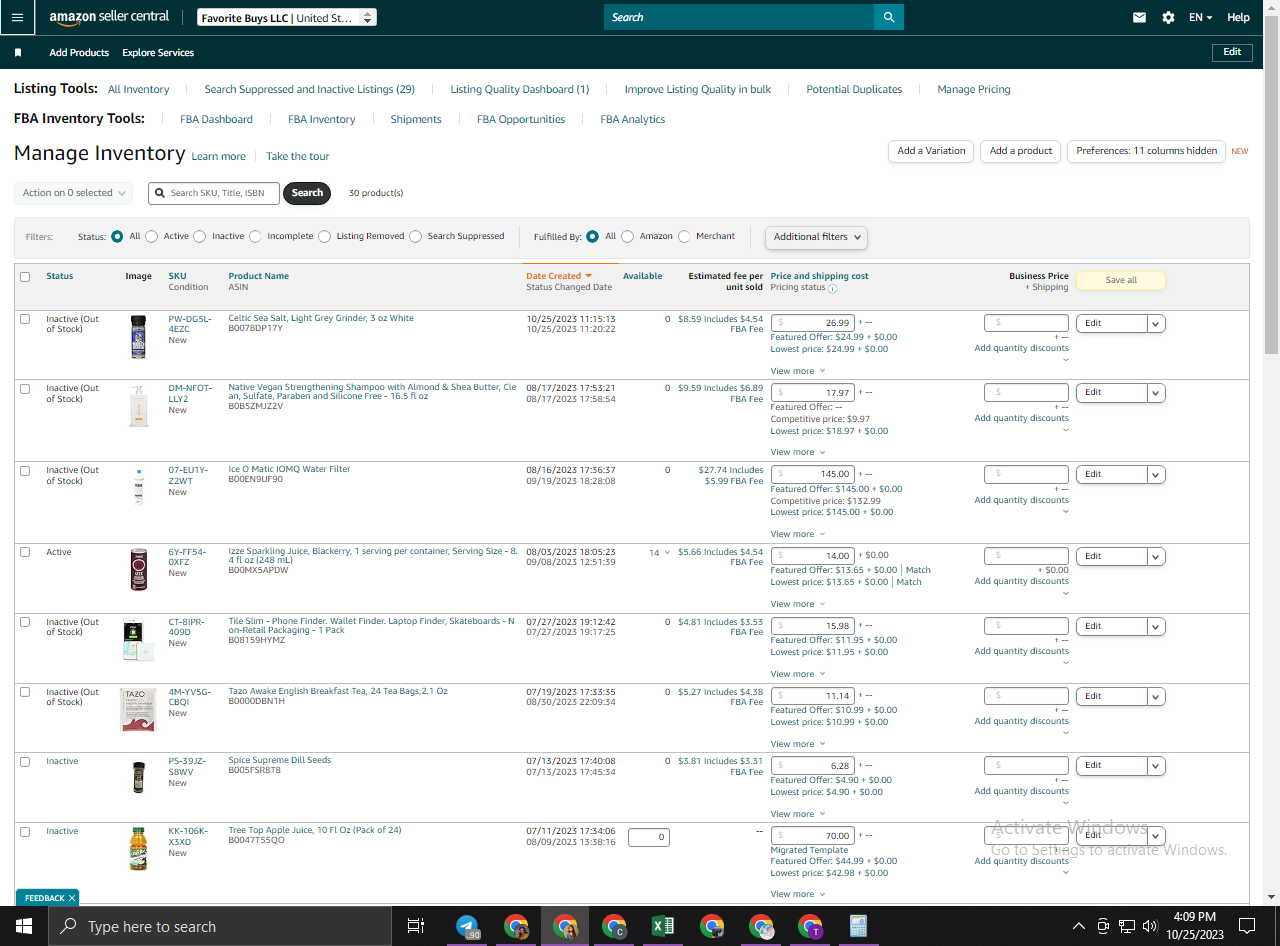This screenshot has width=1280, height=946.
Task: Click the bookmark icon beside Add Products
Action: click(18, 53)
